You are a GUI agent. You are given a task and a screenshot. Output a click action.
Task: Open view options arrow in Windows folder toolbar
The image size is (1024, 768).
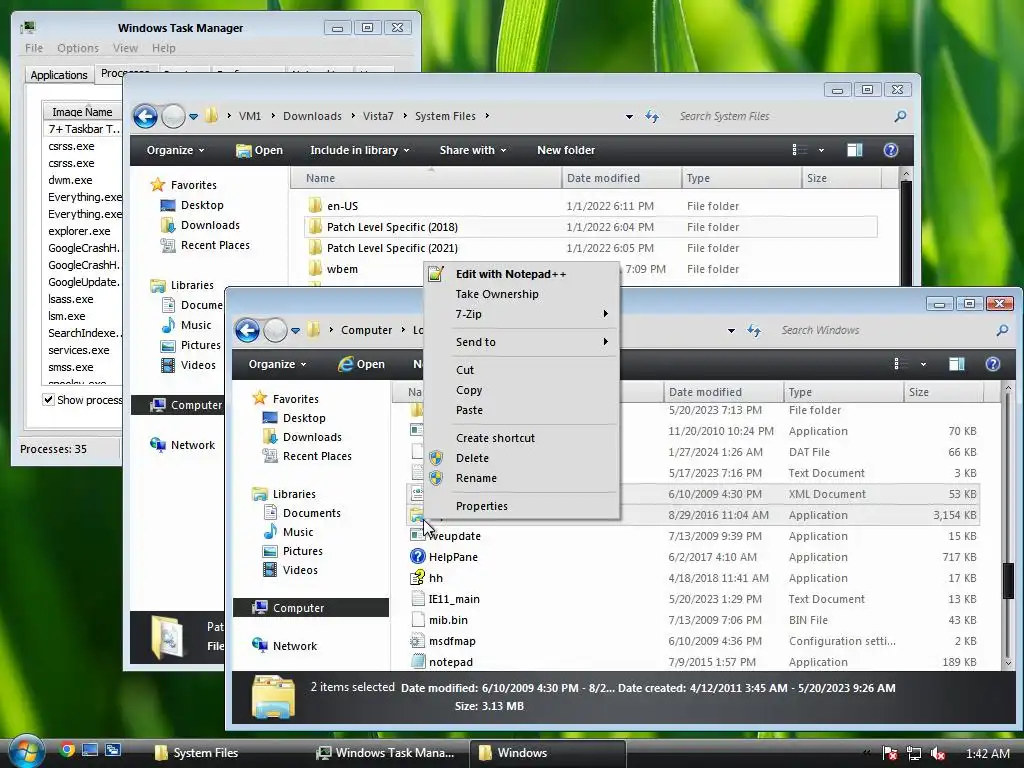(x=923, y=364)
